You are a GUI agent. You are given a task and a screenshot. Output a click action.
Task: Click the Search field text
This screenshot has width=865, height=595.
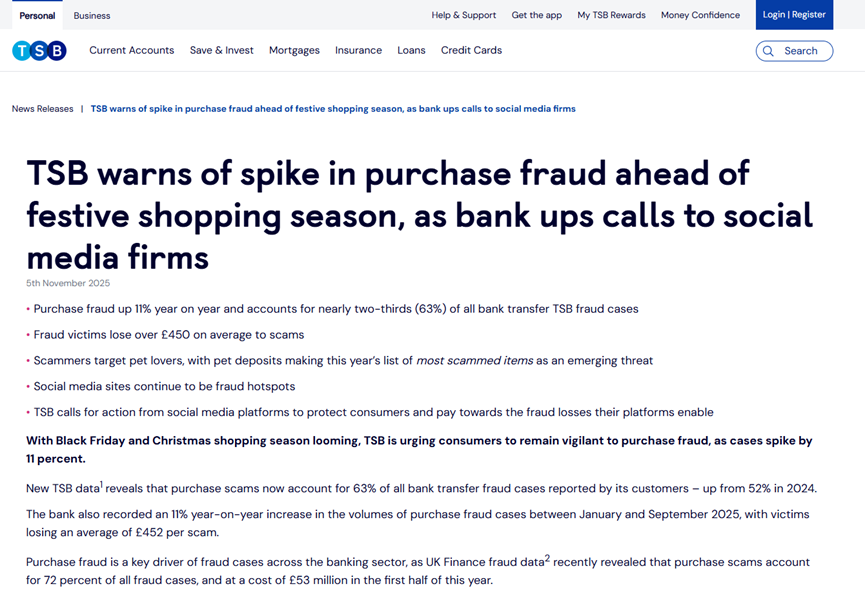coord(800,51)
